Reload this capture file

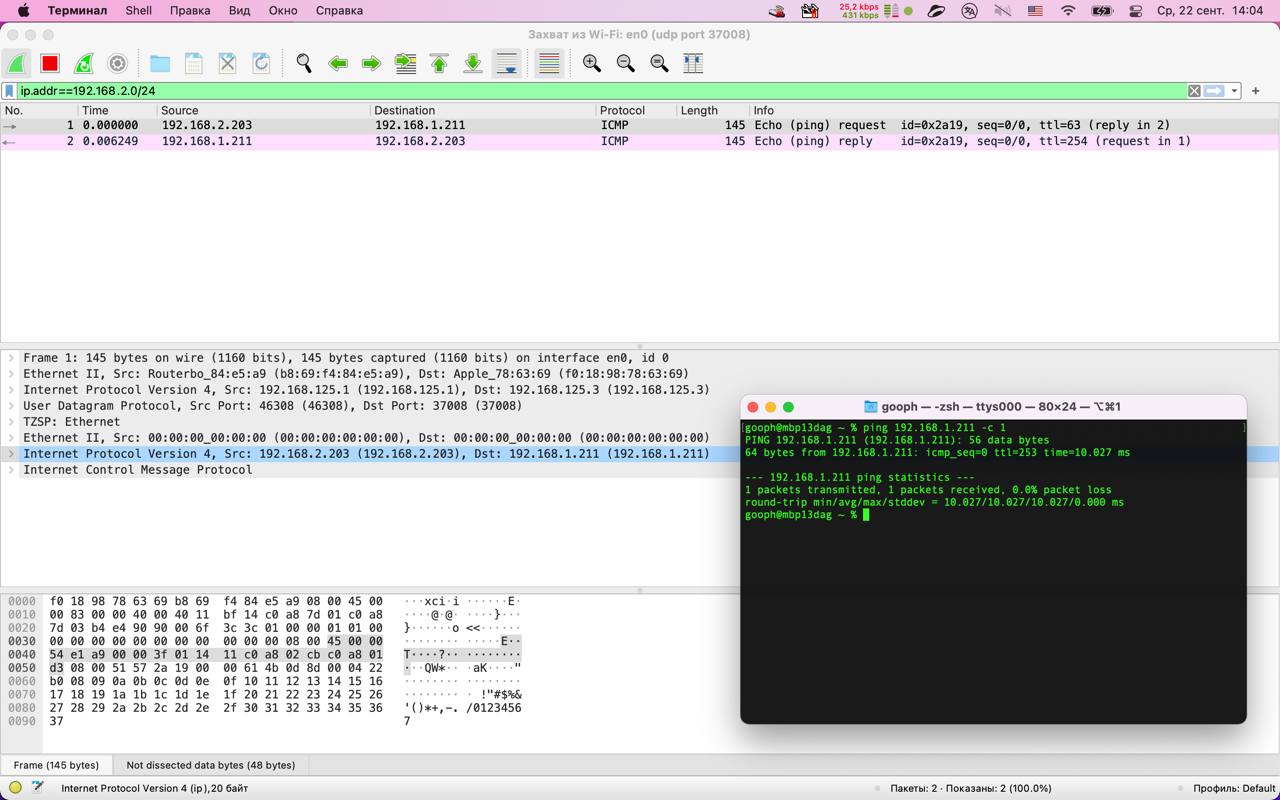pos(261,63)
